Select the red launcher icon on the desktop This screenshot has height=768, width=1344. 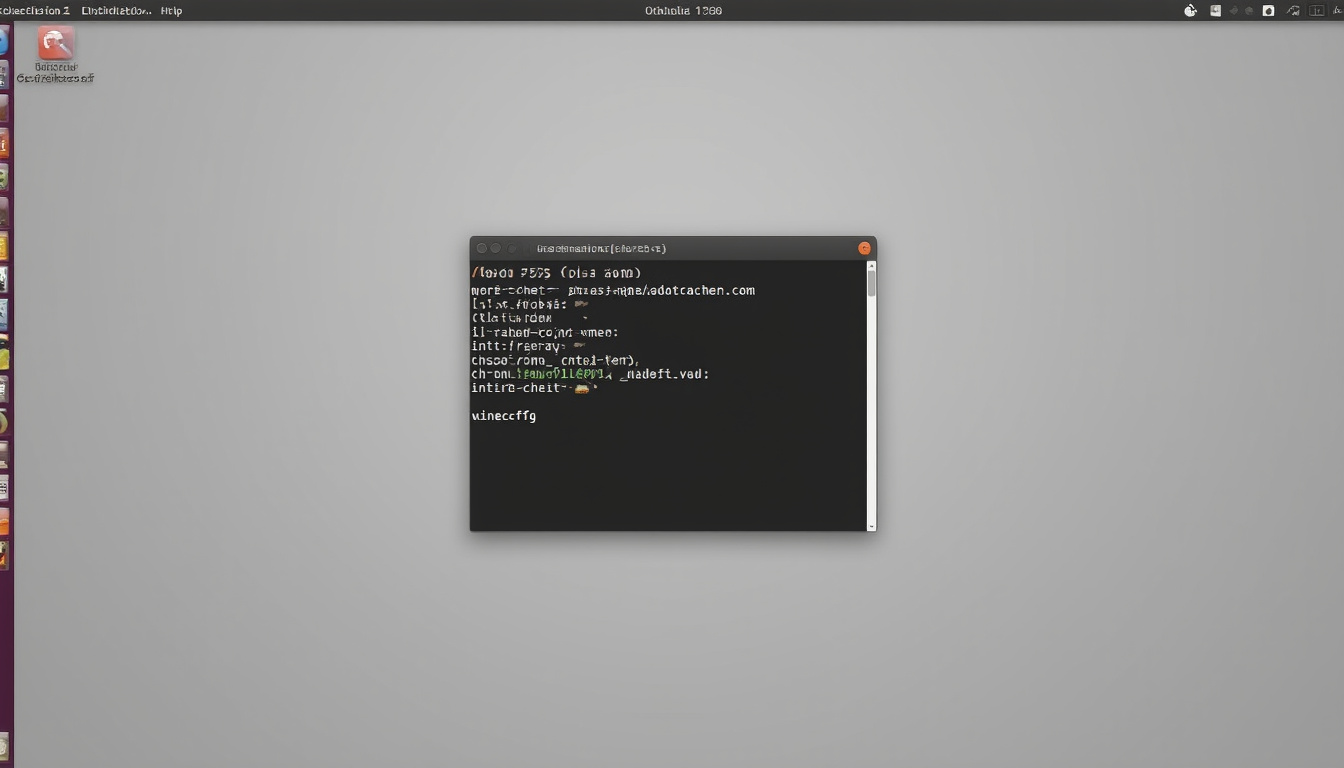pos(56,43)
